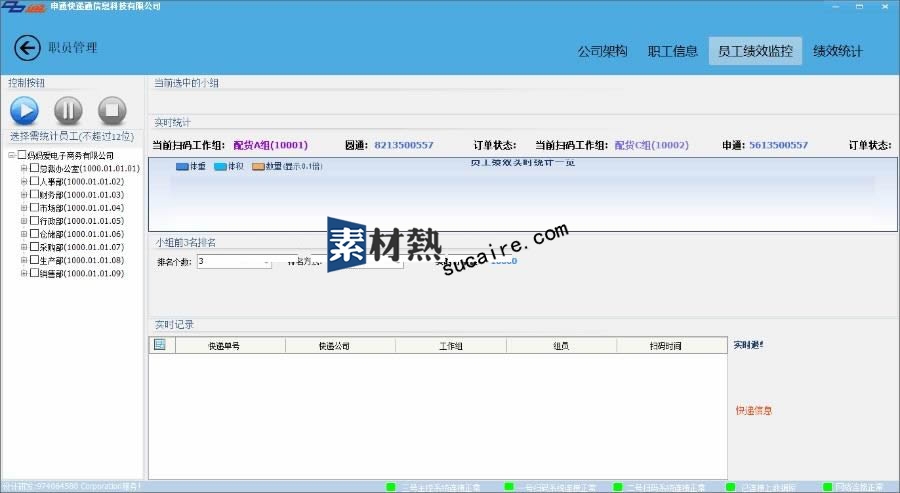Open the 排名个数 dropdown
The image size is (900, 493).
pos(267,262)
